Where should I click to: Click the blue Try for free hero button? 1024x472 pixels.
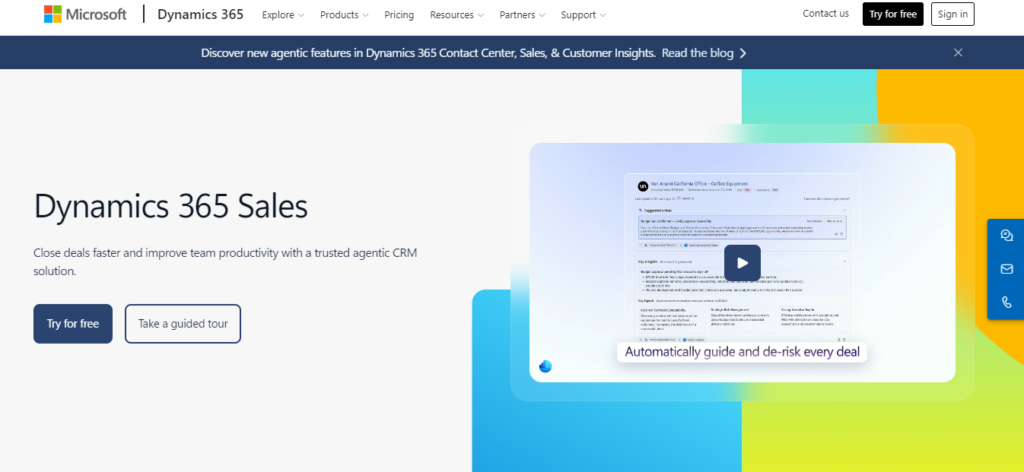(72, 324)
